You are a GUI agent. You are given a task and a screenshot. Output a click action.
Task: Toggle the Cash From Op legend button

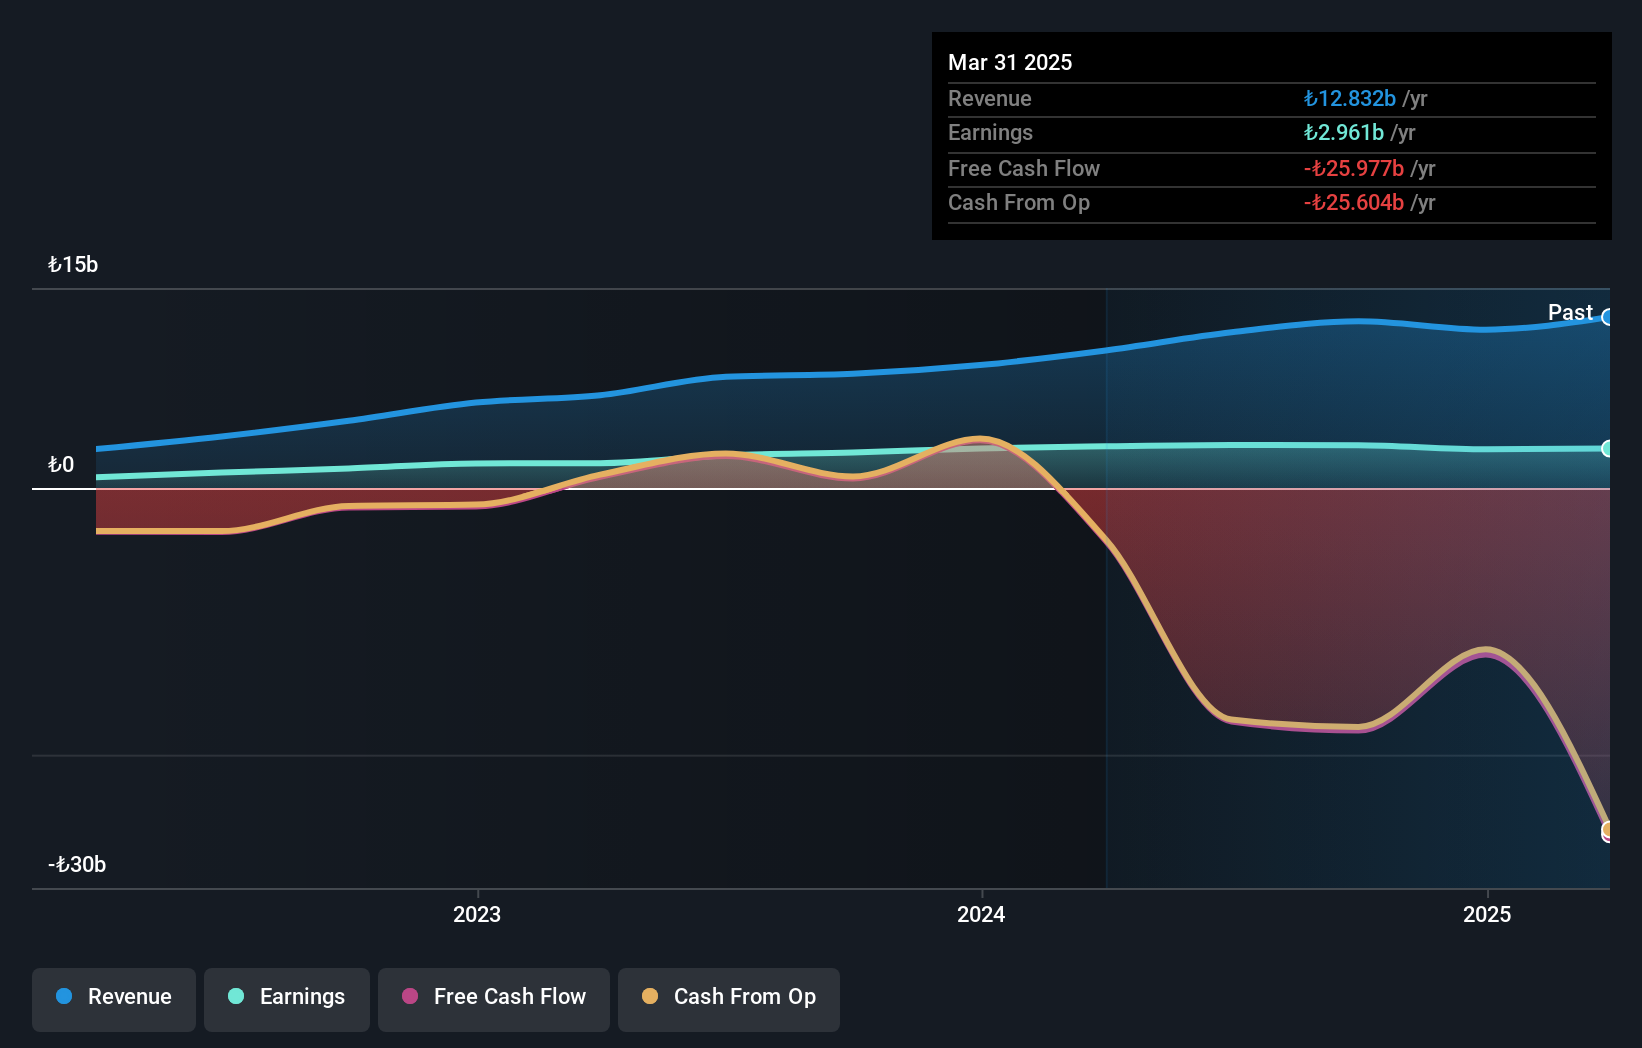point(729,999)
